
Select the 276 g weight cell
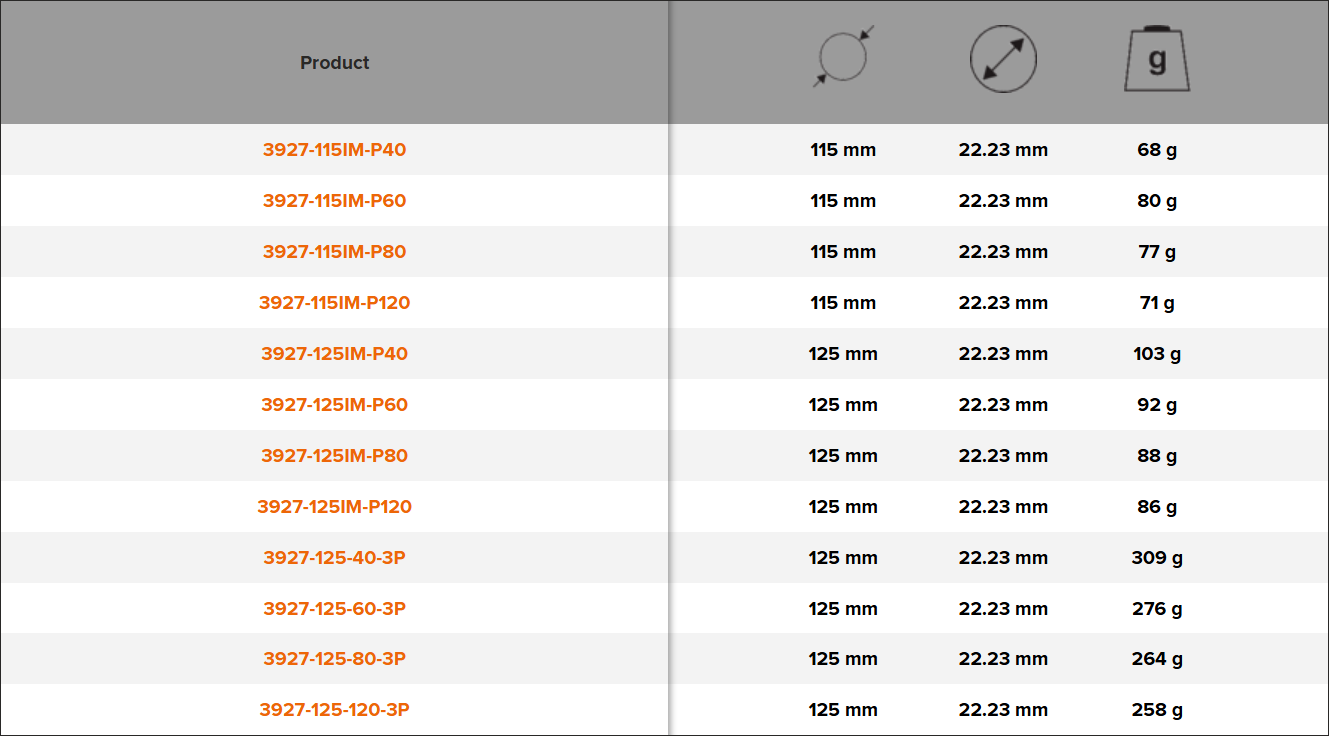point(1157,609)
